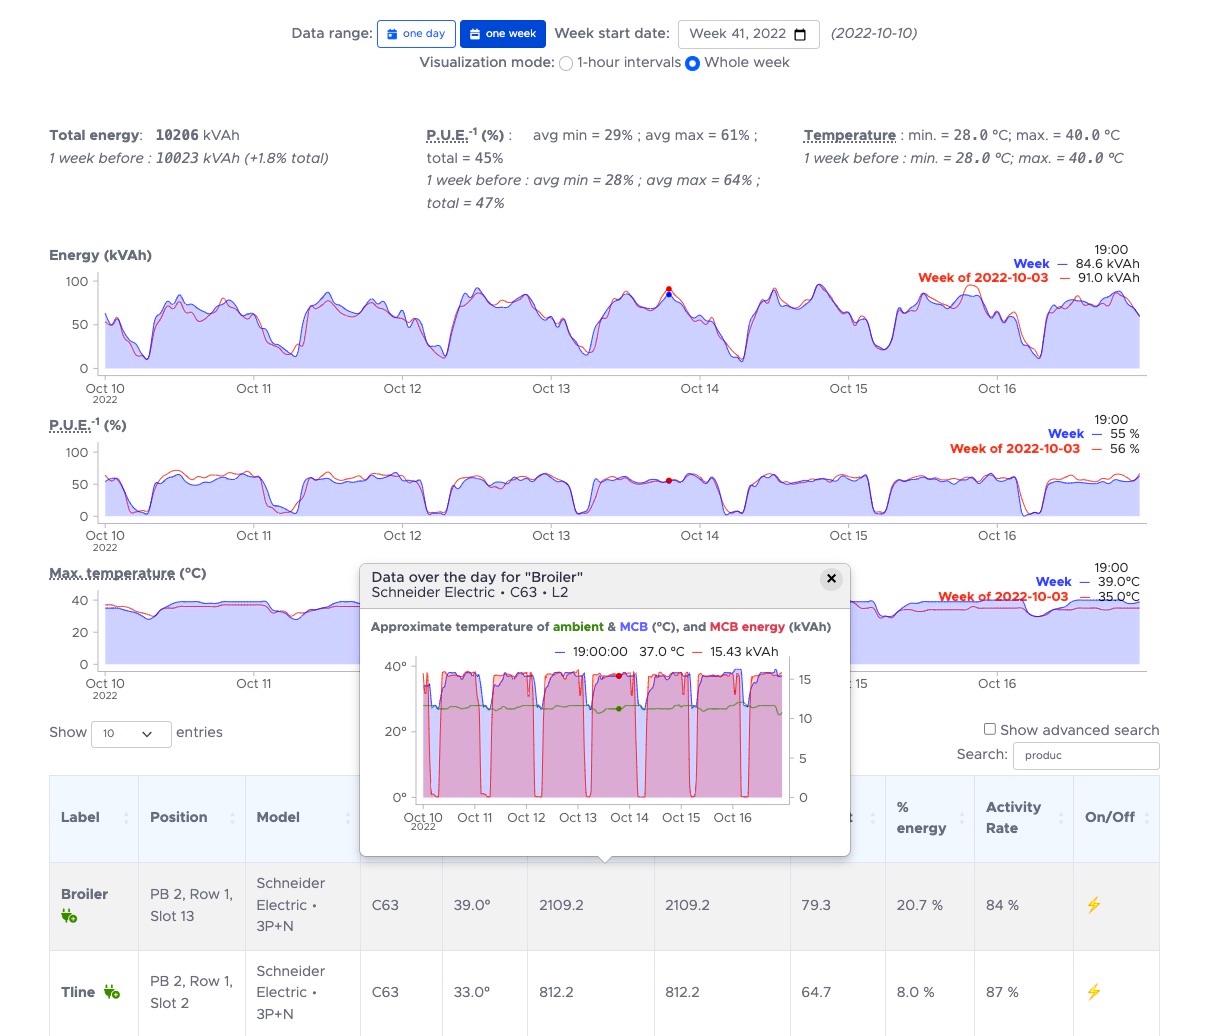Open the Week start date field

click(747, 34)
